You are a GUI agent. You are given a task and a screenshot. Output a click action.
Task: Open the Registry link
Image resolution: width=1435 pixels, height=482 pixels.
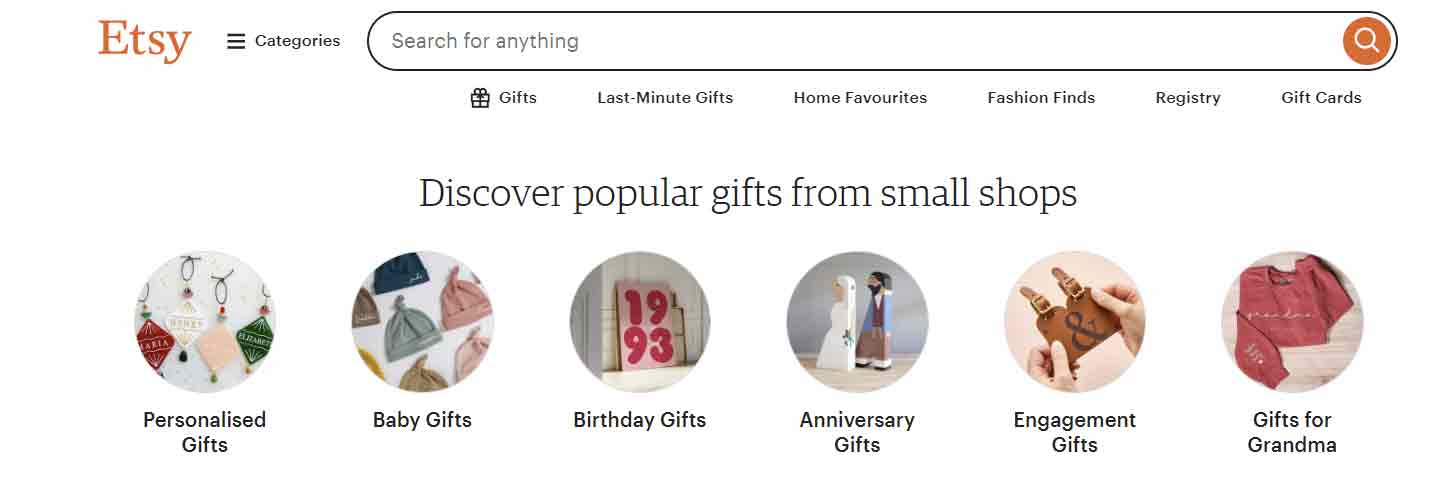1188,98
